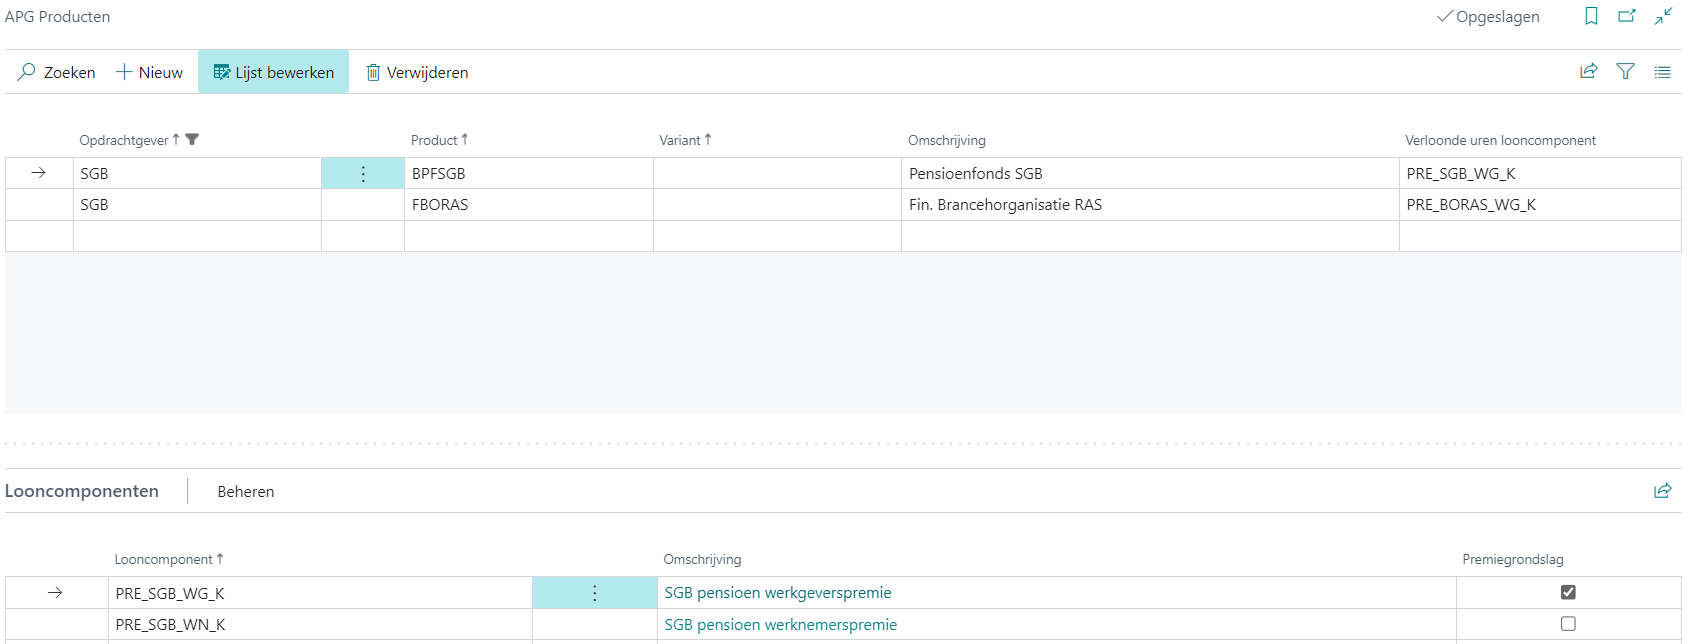Open SGB pensioen werkgeverspremie link

click(x=777, y=593)
